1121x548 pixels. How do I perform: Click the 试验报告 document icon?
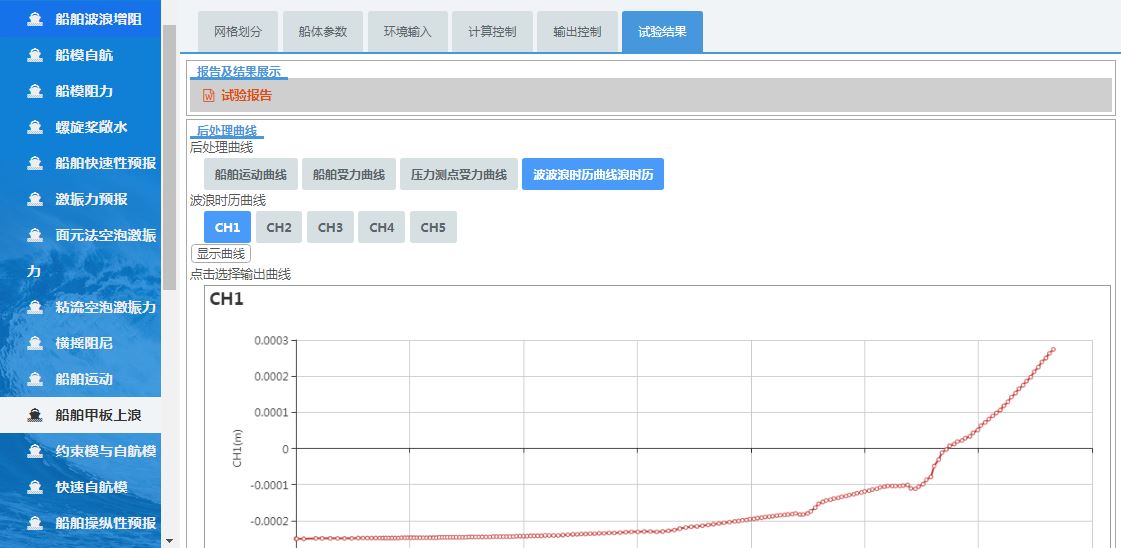pyautogui.click(x=209, y=96)
